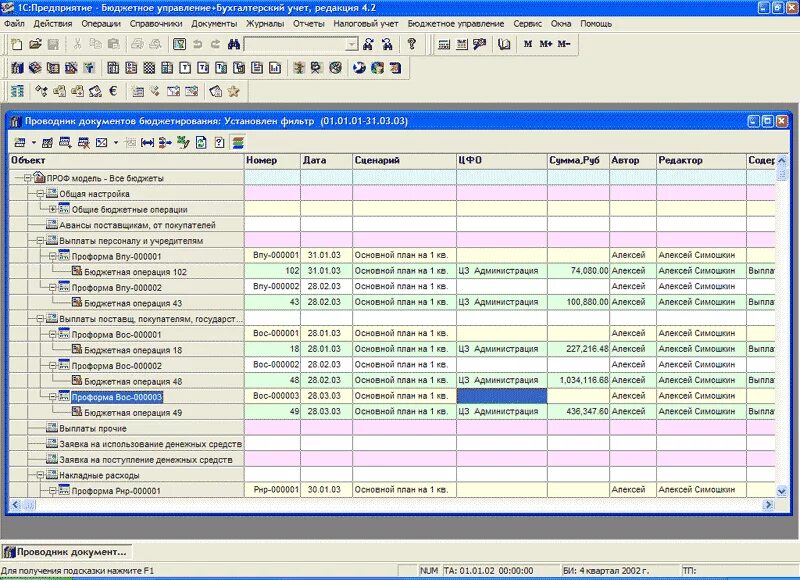Select the Выплаты прочие tree item
The height and width of the screenshot is (580, 800).
(93, 428)
